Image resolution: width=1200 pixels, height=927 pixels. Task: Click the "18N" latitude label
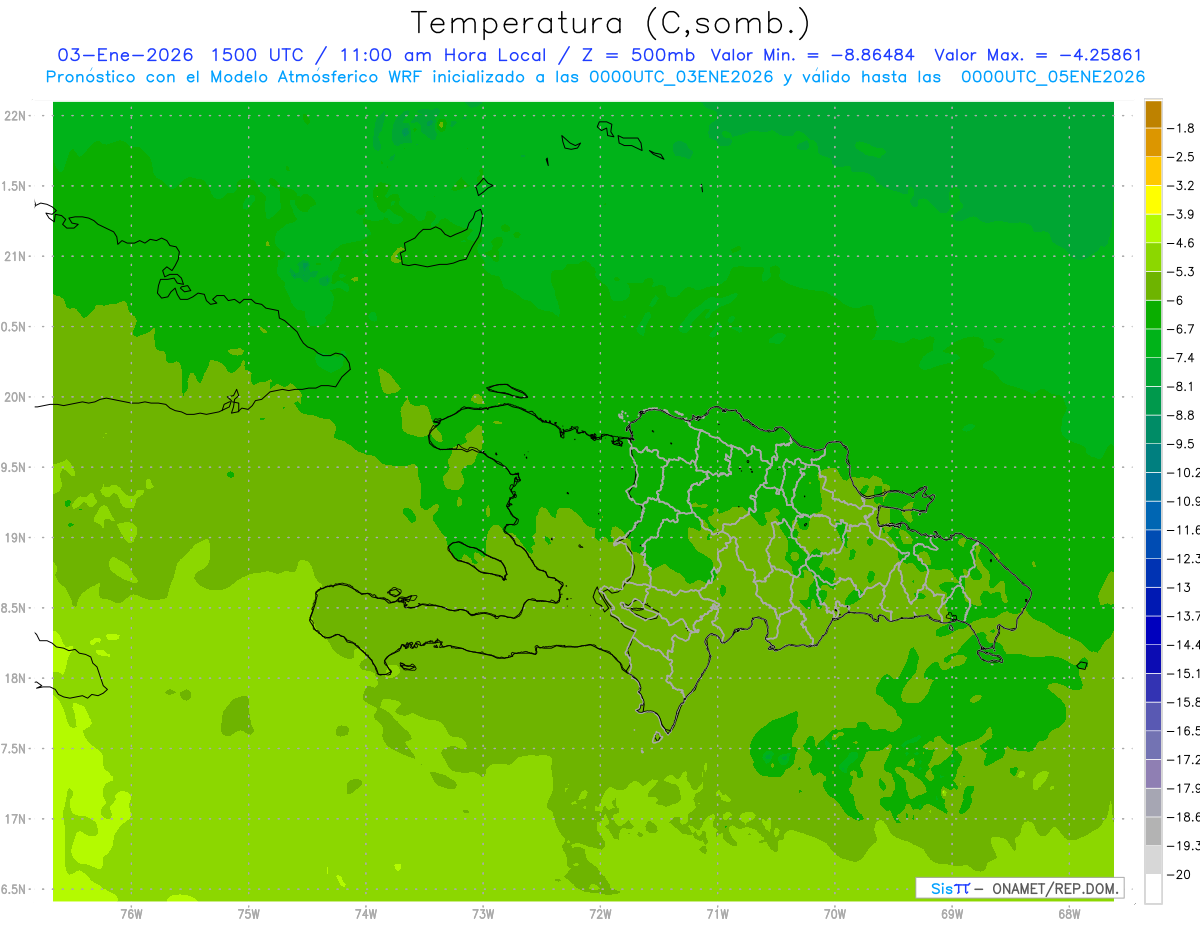[x=15, y=679]
